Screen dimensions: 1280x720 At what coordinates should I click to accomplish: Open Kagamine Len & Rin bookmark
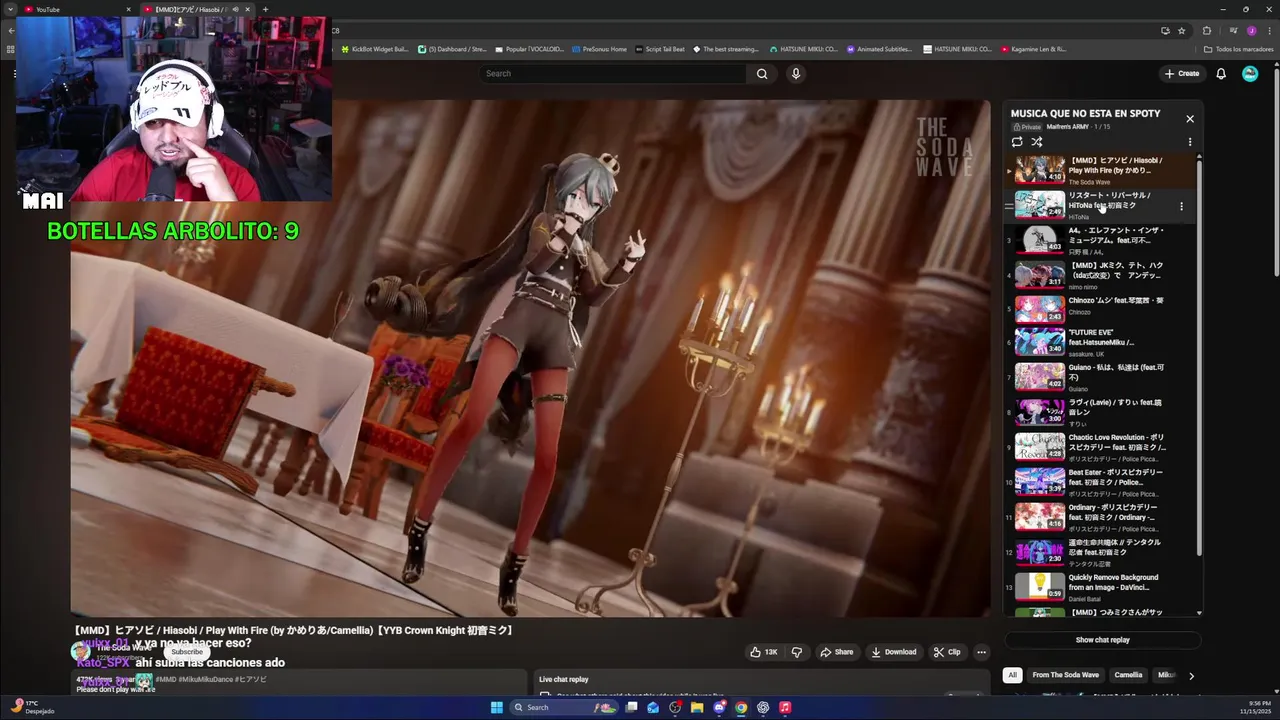coord(1033,49)
